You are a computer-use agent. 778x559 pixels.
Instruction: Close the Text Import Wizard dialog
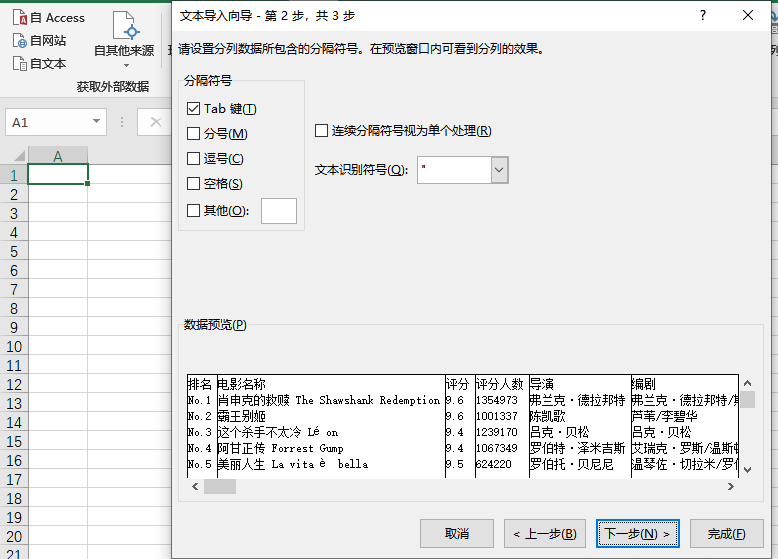[748, 15]
